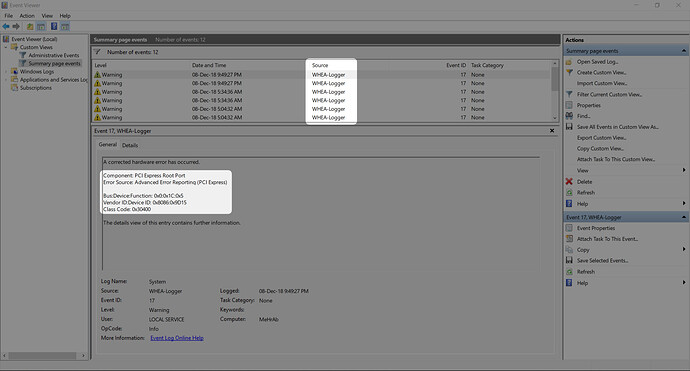This screenshot has width=690, height=371.
Task: Click the blue Help toolbar icon
Action: coord(54,26)
